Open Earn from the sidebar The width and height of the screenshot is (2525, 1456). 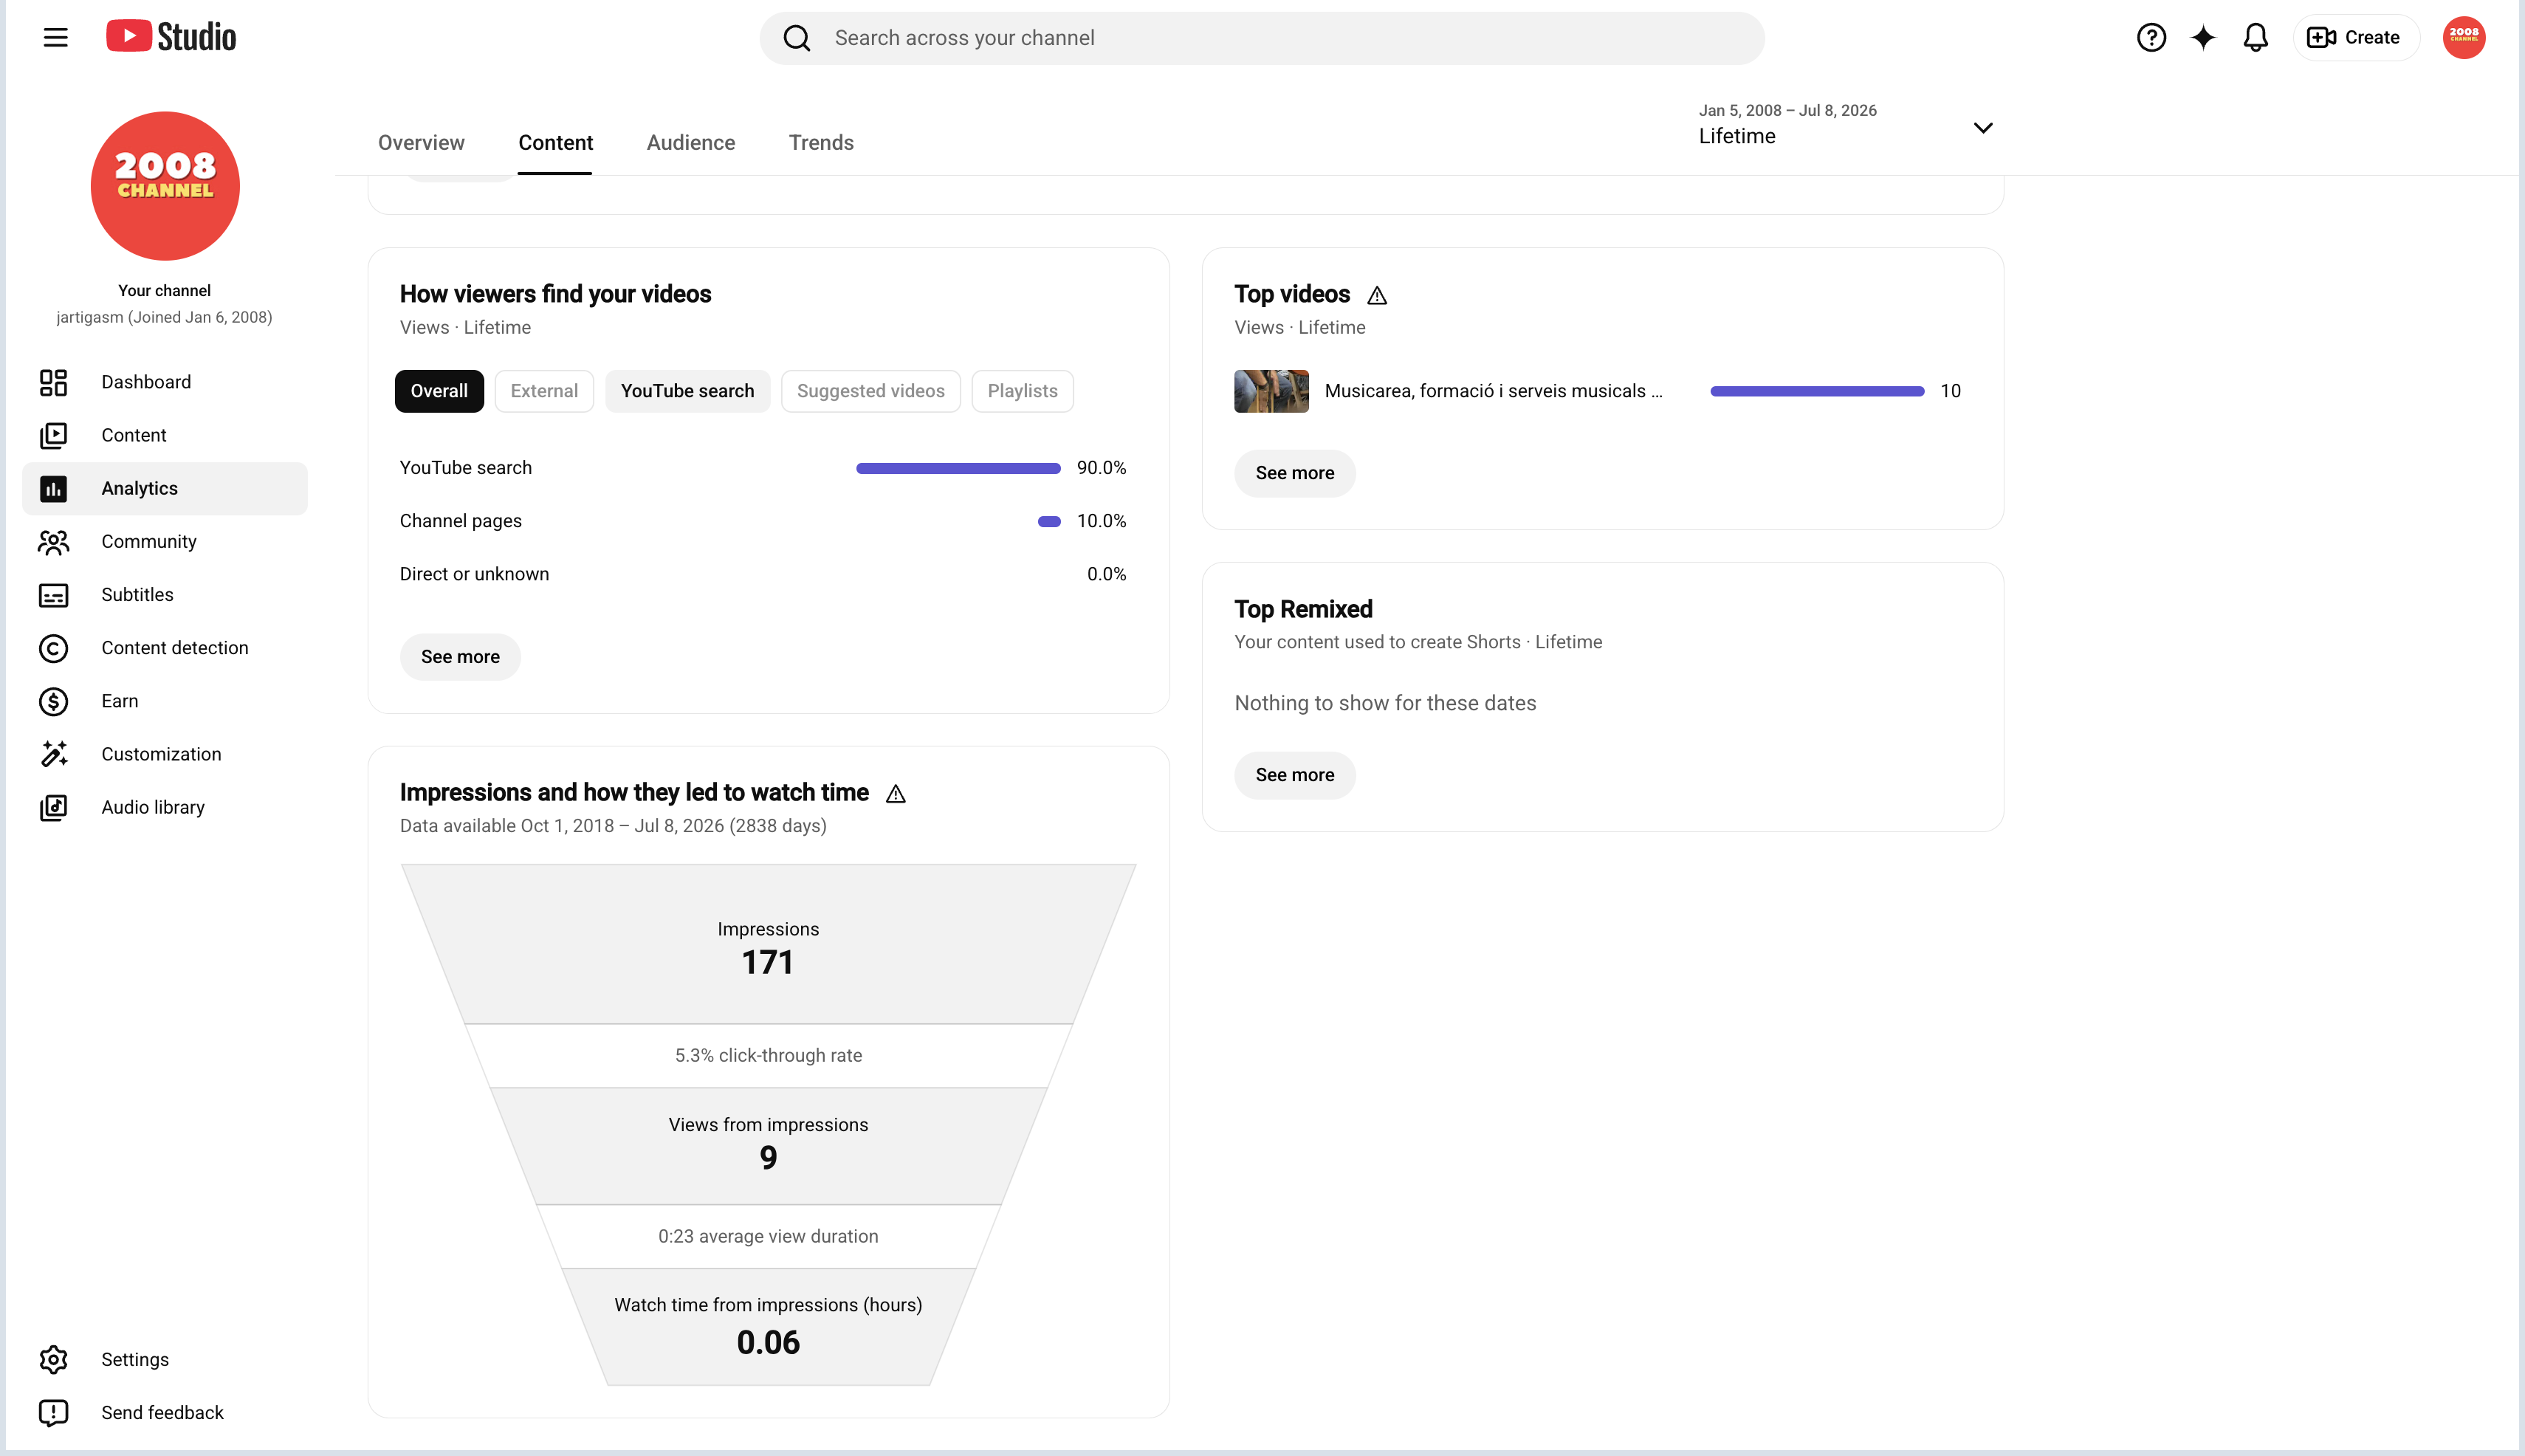pos(165,701)
